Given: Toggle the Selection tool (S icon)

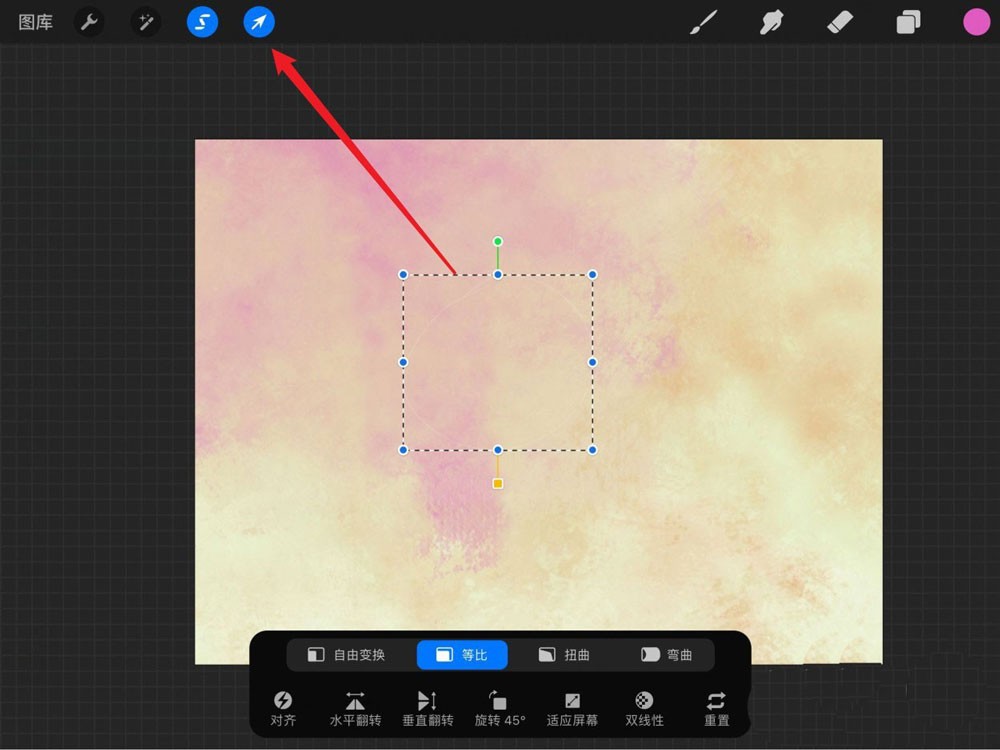Looking at the screenshot, I should click(x=202, y=22).
